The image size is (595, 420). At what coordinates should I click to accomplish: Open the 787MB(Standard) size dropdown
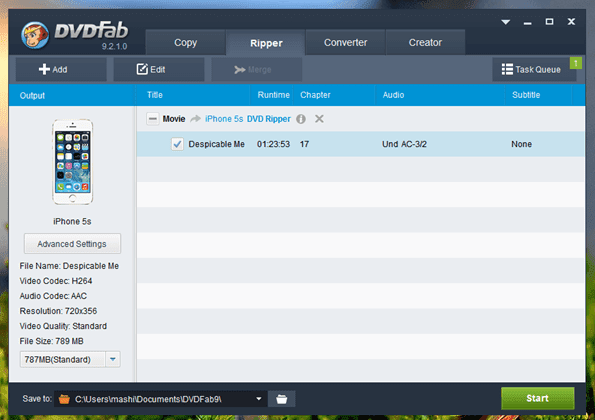coord(70,359)
